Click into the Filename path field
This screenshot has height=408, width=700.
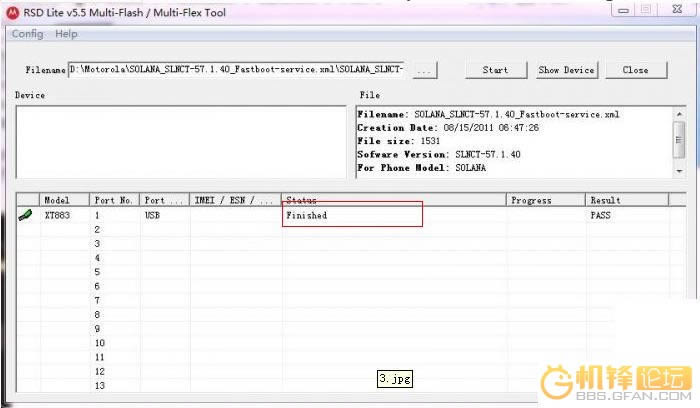click(237, 70)
